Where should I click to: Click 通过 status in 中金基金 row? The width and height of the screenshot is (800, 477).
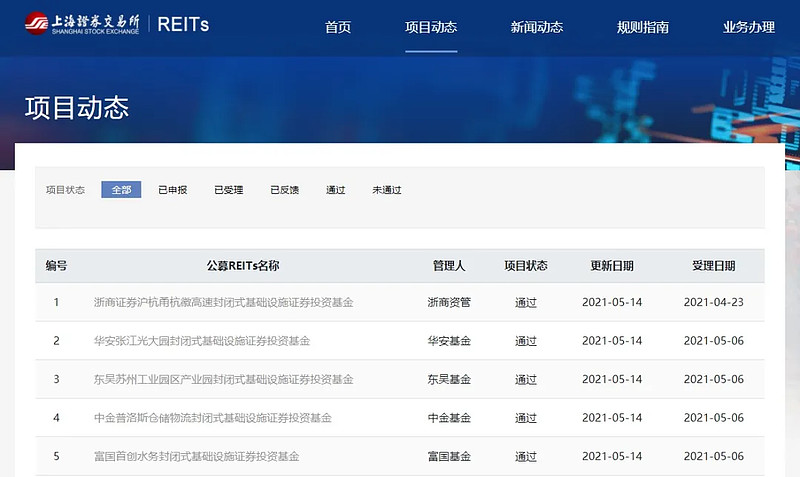tap(526, 418)
